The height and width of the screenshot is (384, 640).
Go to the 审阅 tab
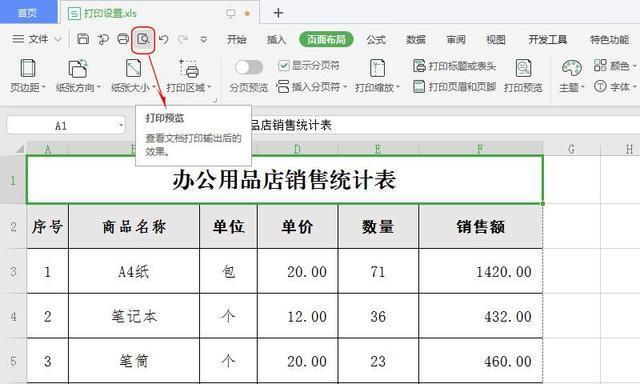(x=456, y=40)
